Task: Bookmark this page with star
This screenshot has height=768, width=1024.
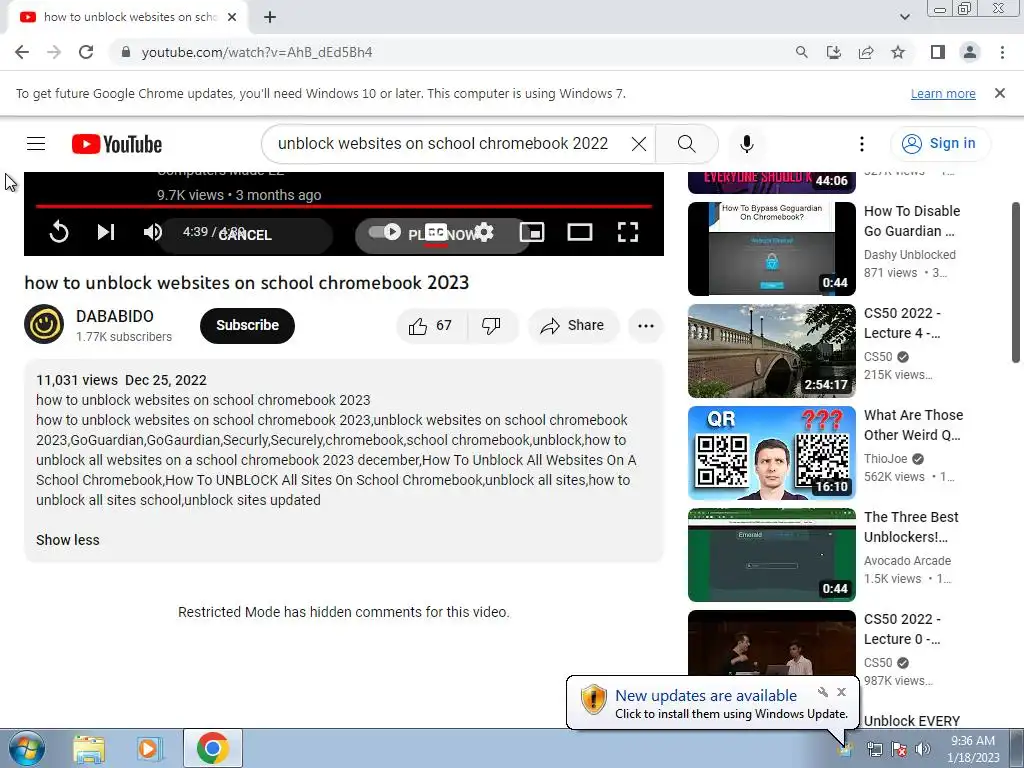Action: 898,52
